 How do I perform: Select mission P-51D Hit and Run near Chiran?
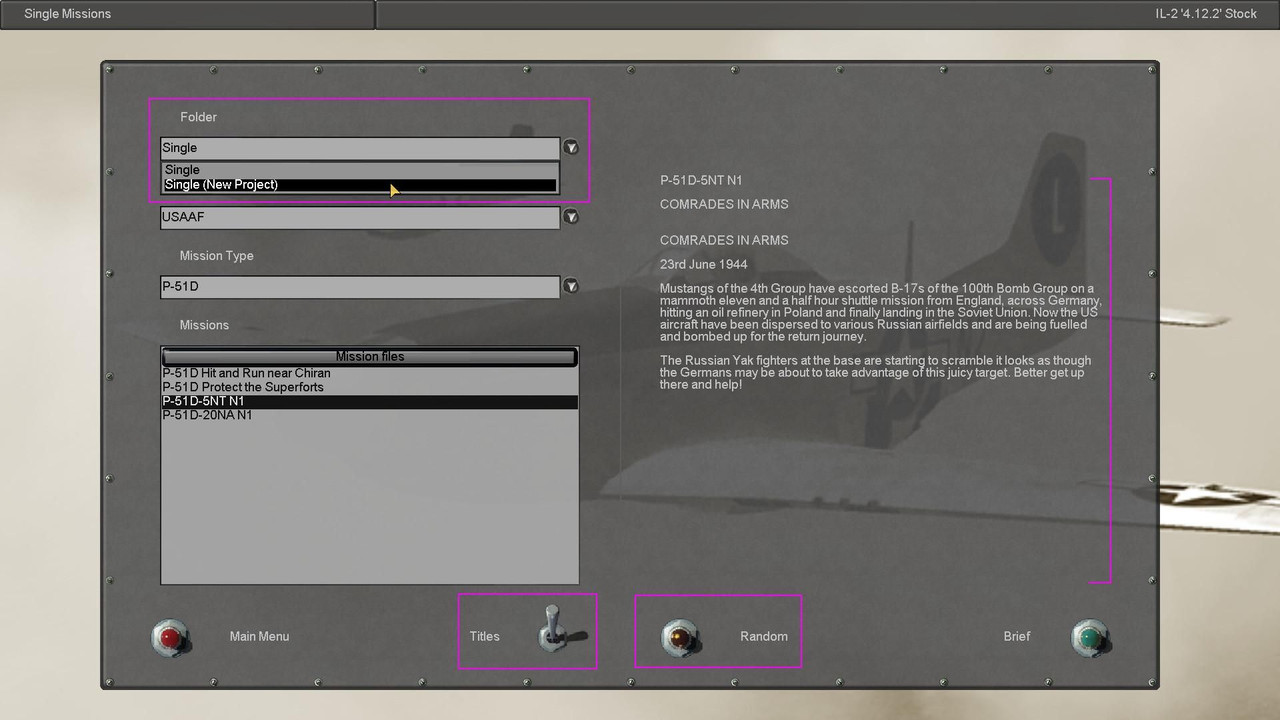370,373
